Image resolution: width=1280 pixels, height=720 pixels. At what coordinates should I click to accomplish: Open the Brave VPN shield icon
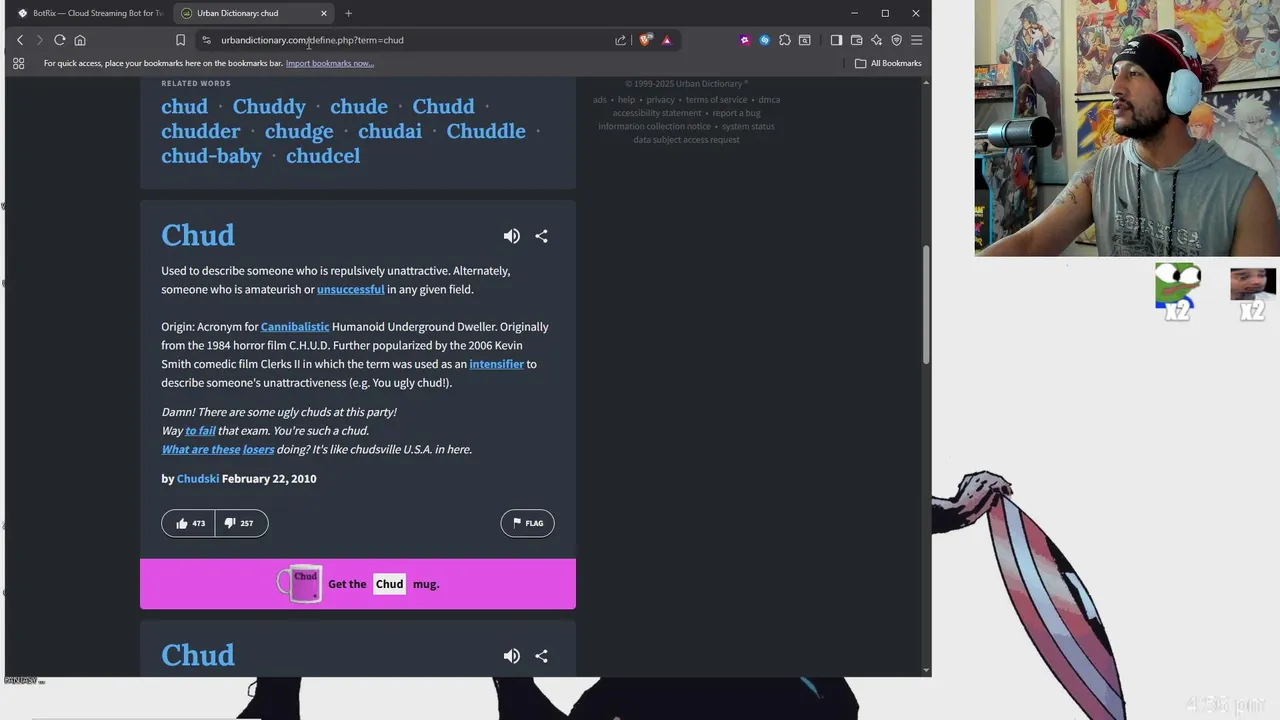pos(896,40)
